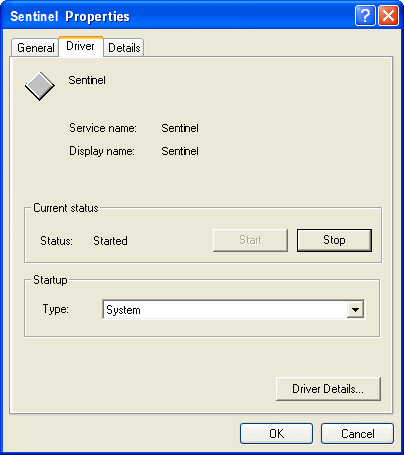Click the Display name: label
This screenshot has height=455, width=404.
pos(102,151)
